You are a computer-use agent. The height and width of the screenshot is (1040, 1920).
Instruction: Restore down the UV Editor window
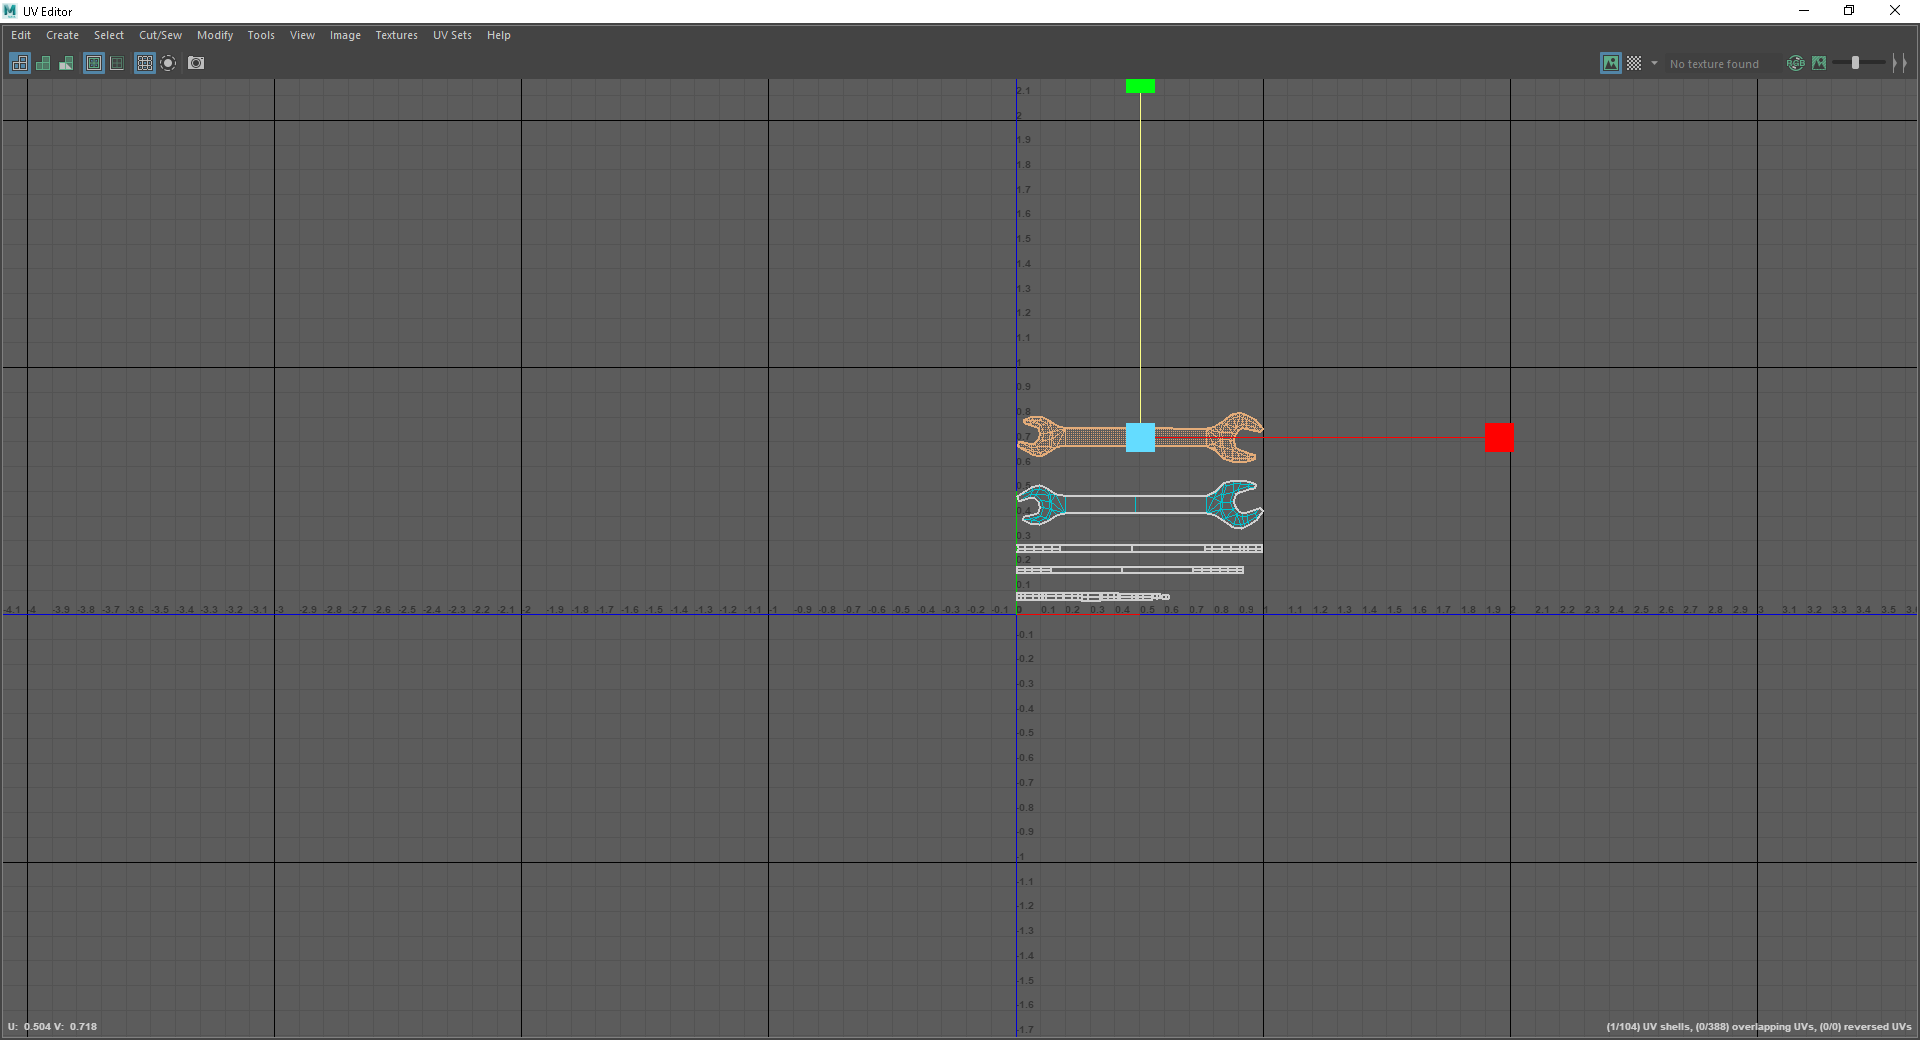[1849, 11]
